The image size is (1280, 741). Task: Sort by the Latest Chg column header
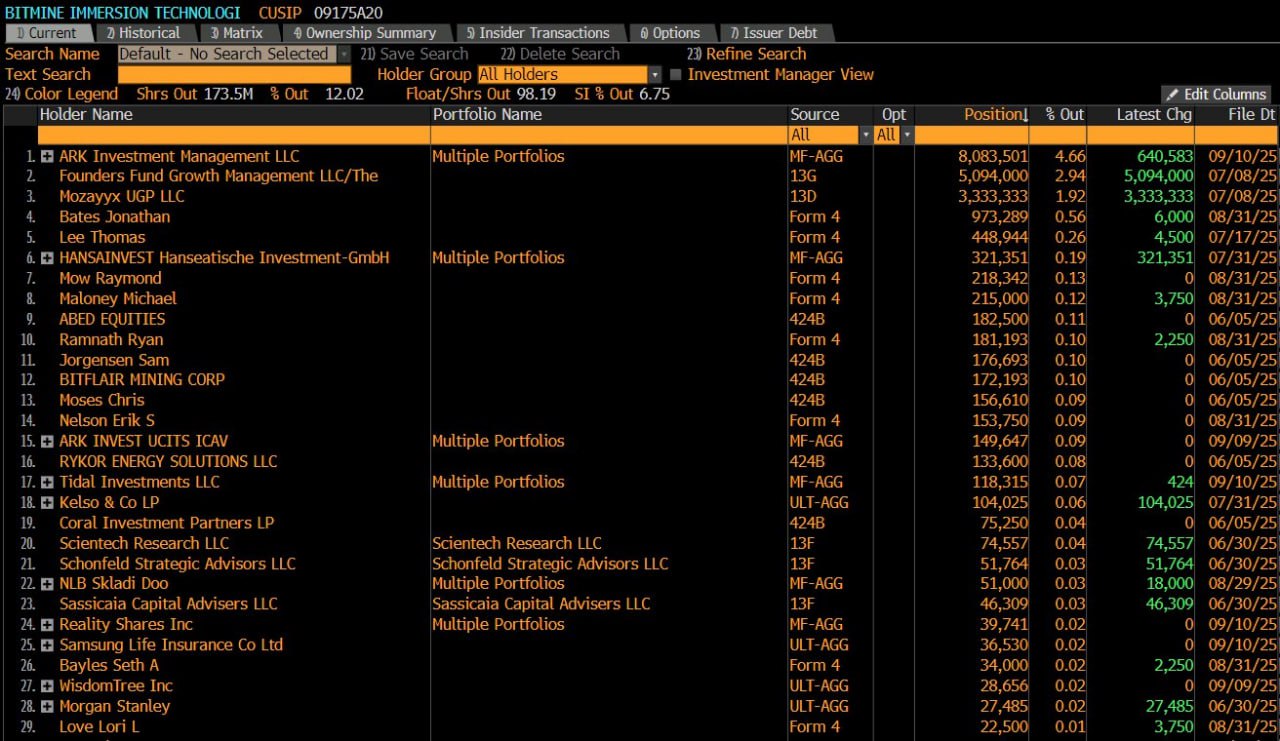(1154, 115)
